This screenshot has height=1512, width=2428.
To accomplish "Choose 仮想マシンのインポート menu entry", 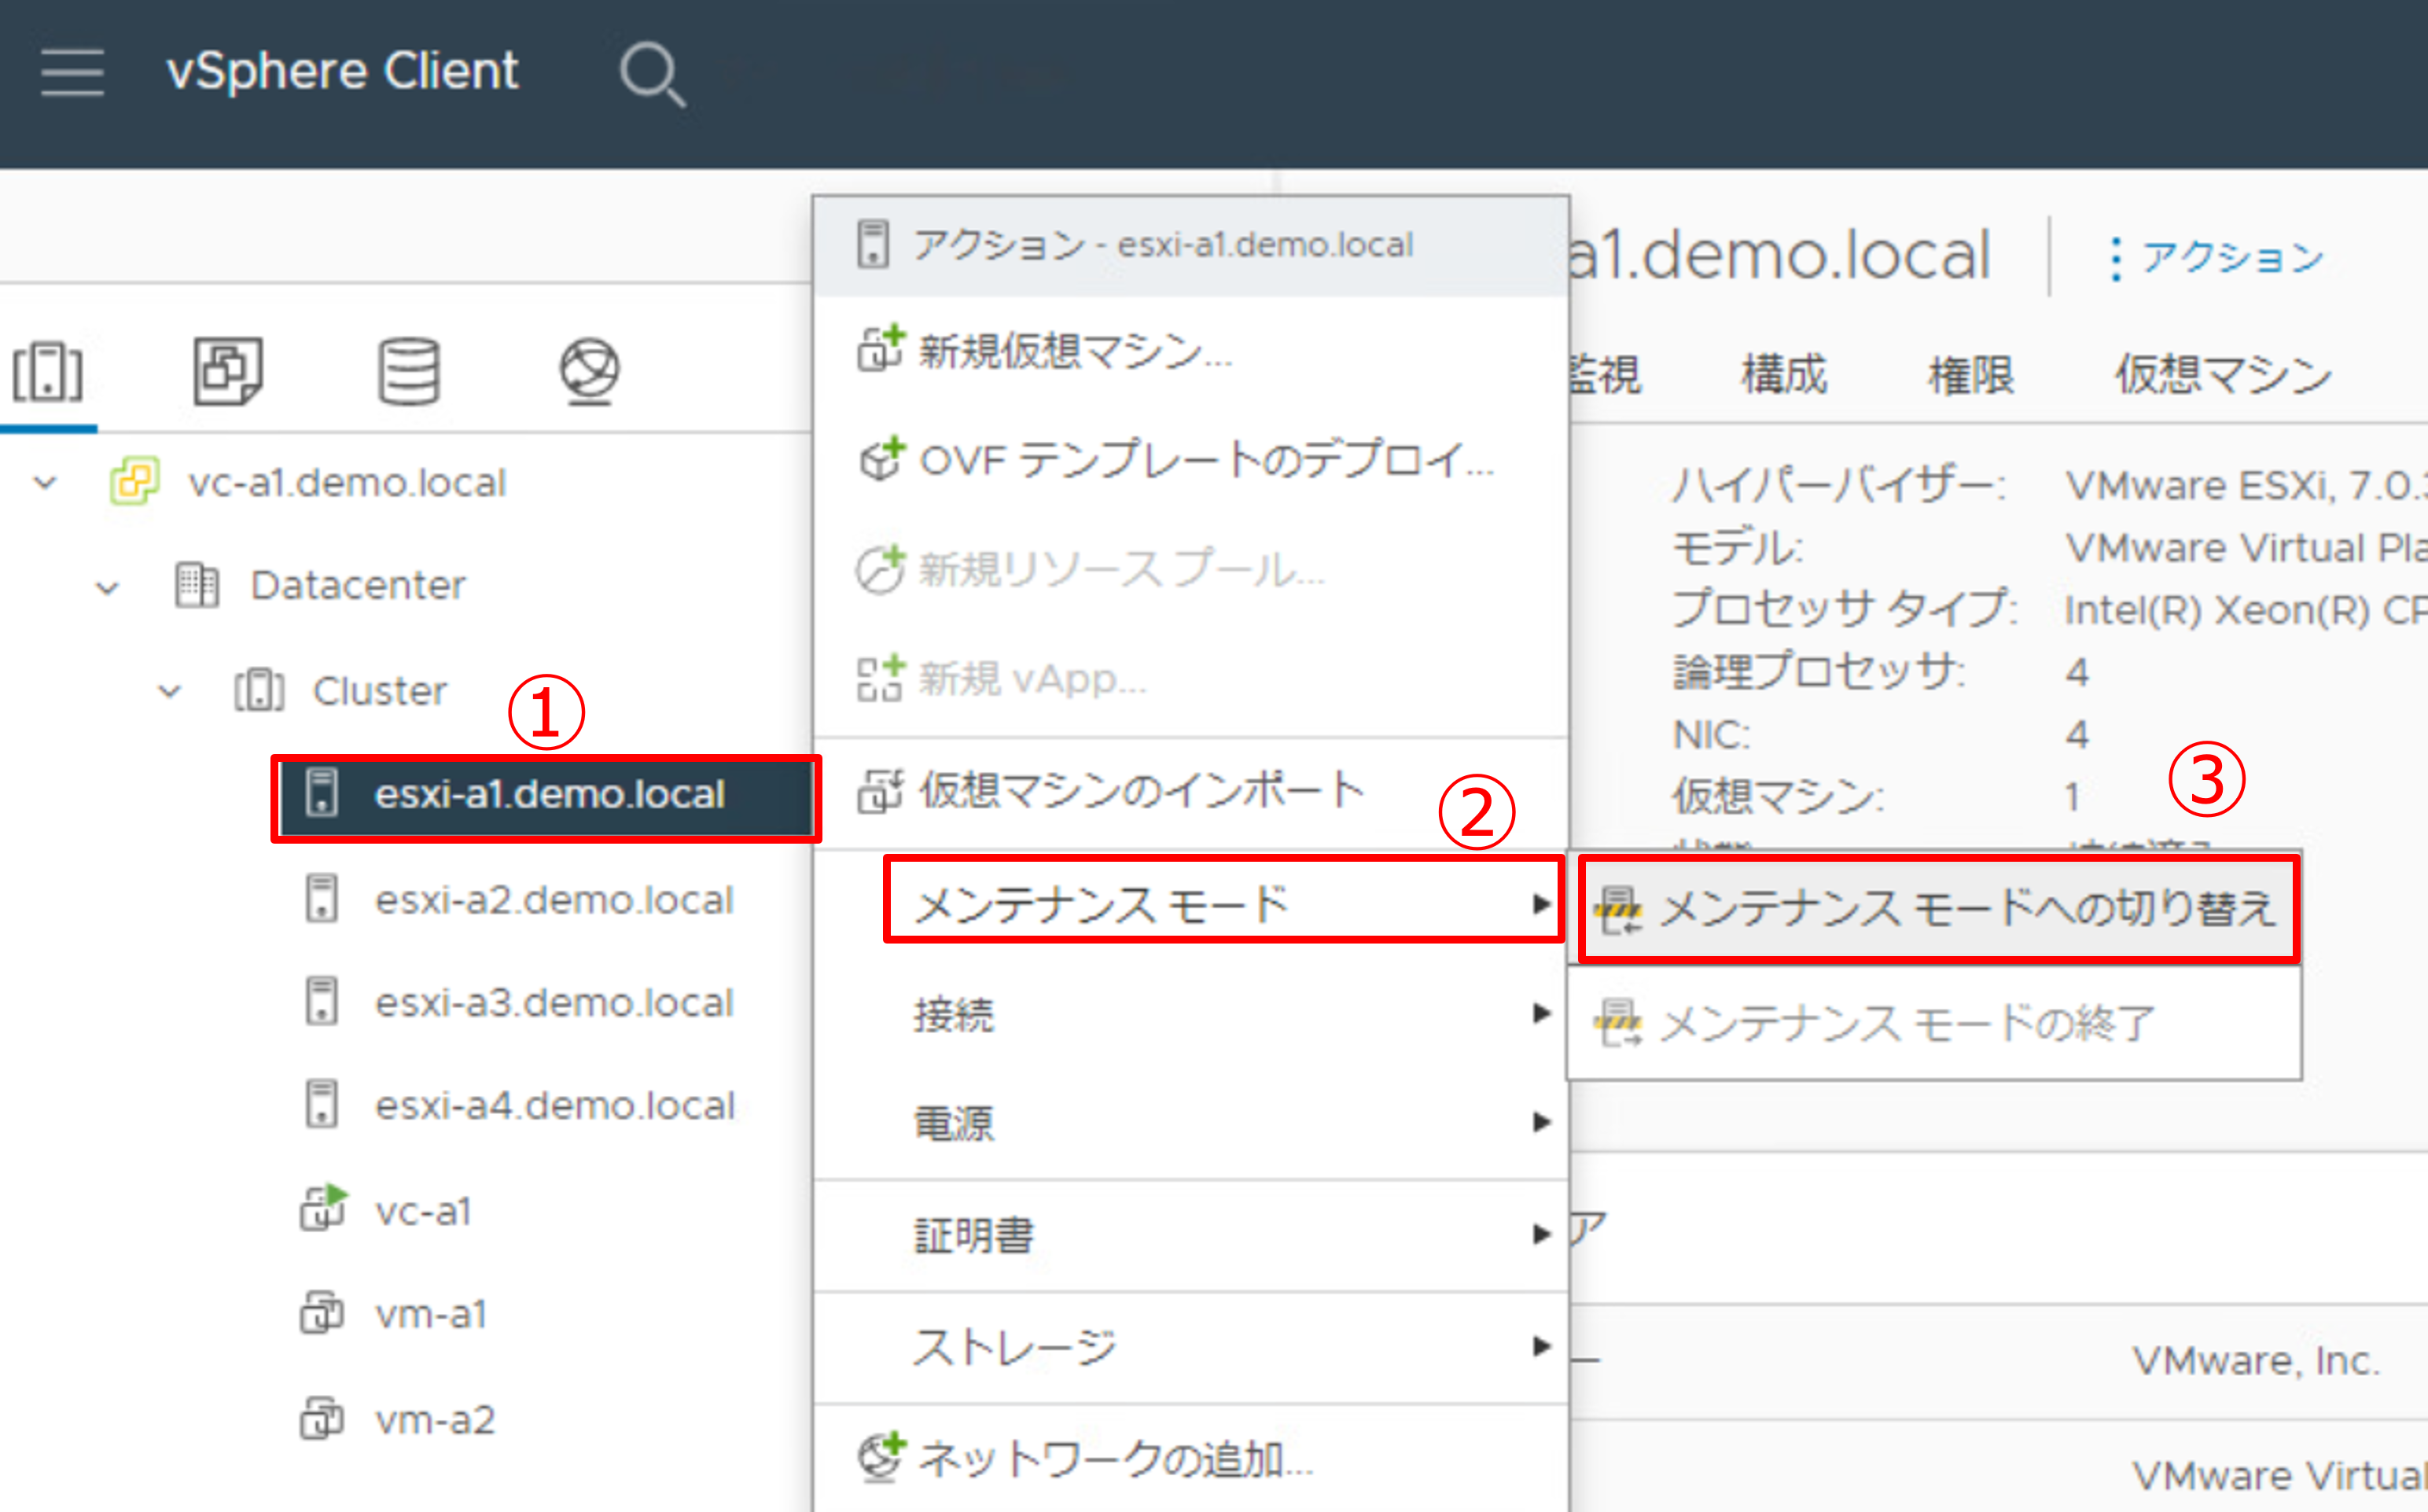I will tap(1191, 791).
